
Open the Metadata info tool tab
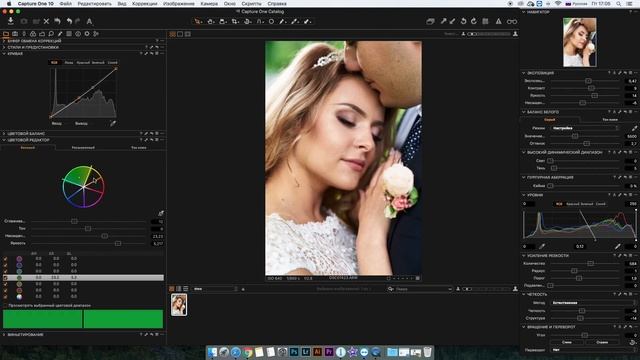tap(78, 34)
